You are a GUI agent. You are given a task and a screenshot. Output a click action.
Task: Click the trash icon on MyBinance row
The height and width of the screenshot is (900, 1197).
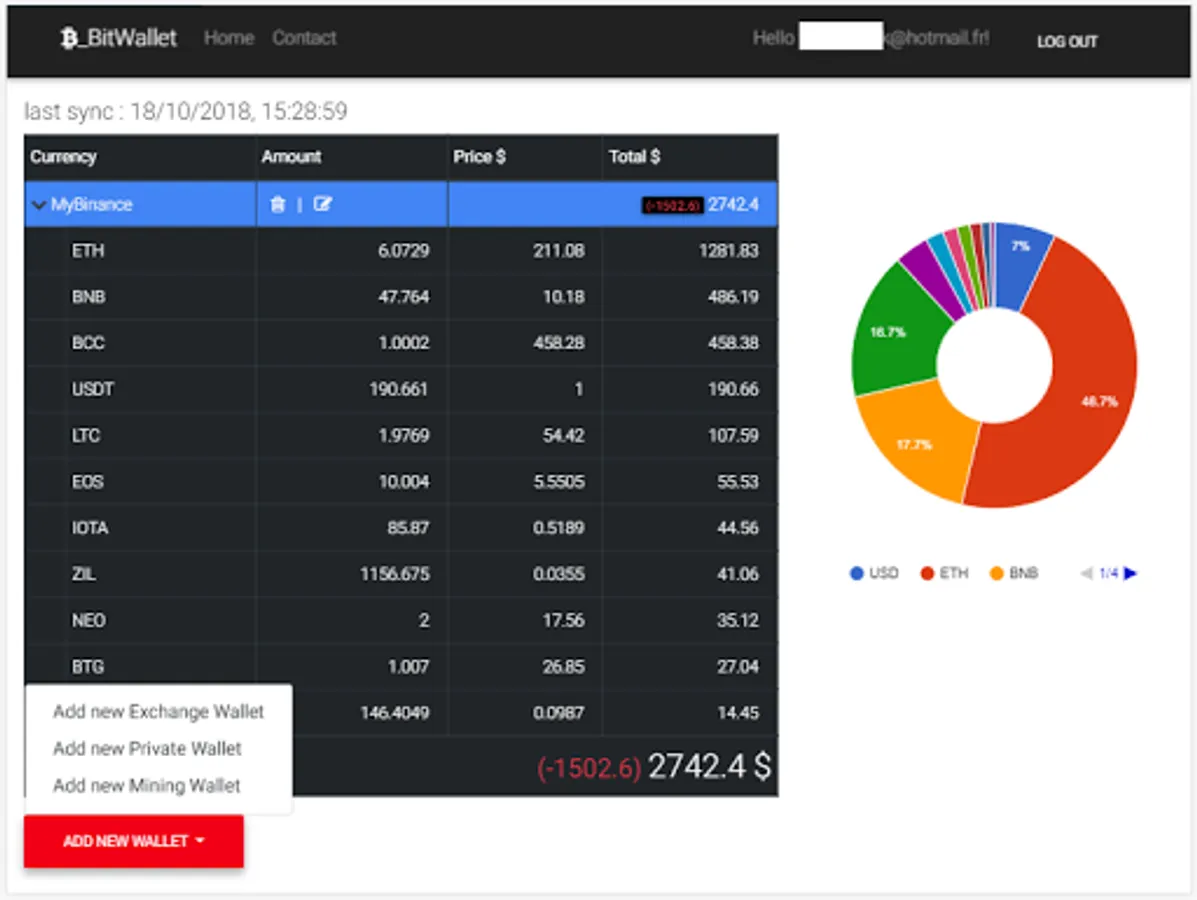point(278,204)
